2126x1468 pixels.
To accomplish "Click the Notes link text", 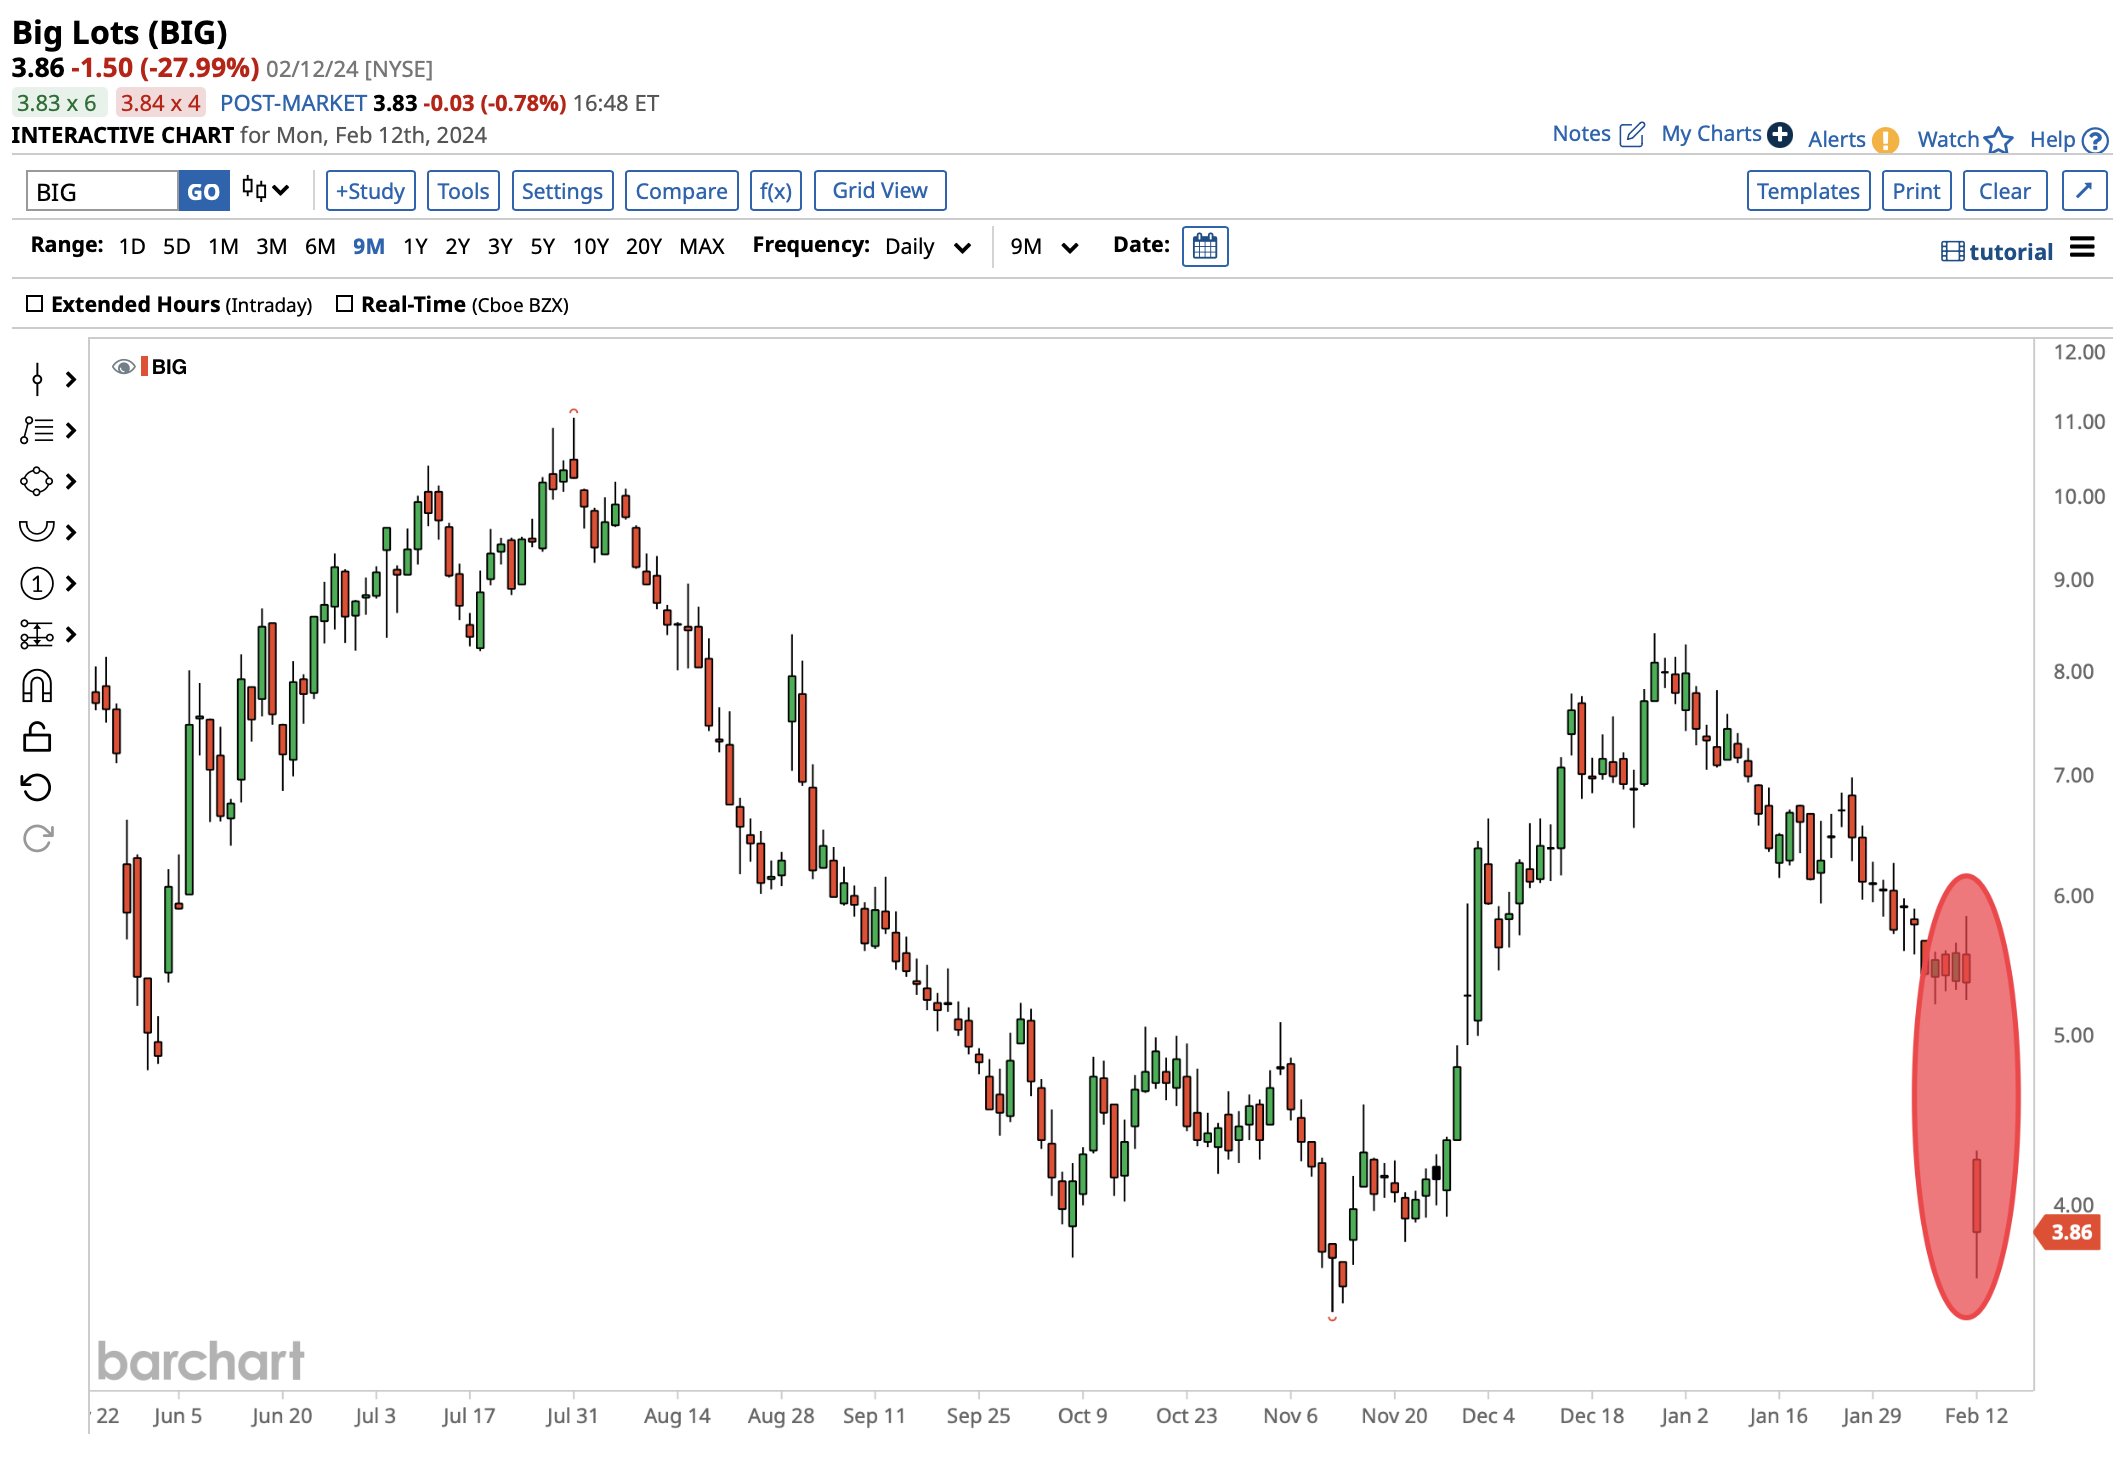I will click(x=1581, y=134).
